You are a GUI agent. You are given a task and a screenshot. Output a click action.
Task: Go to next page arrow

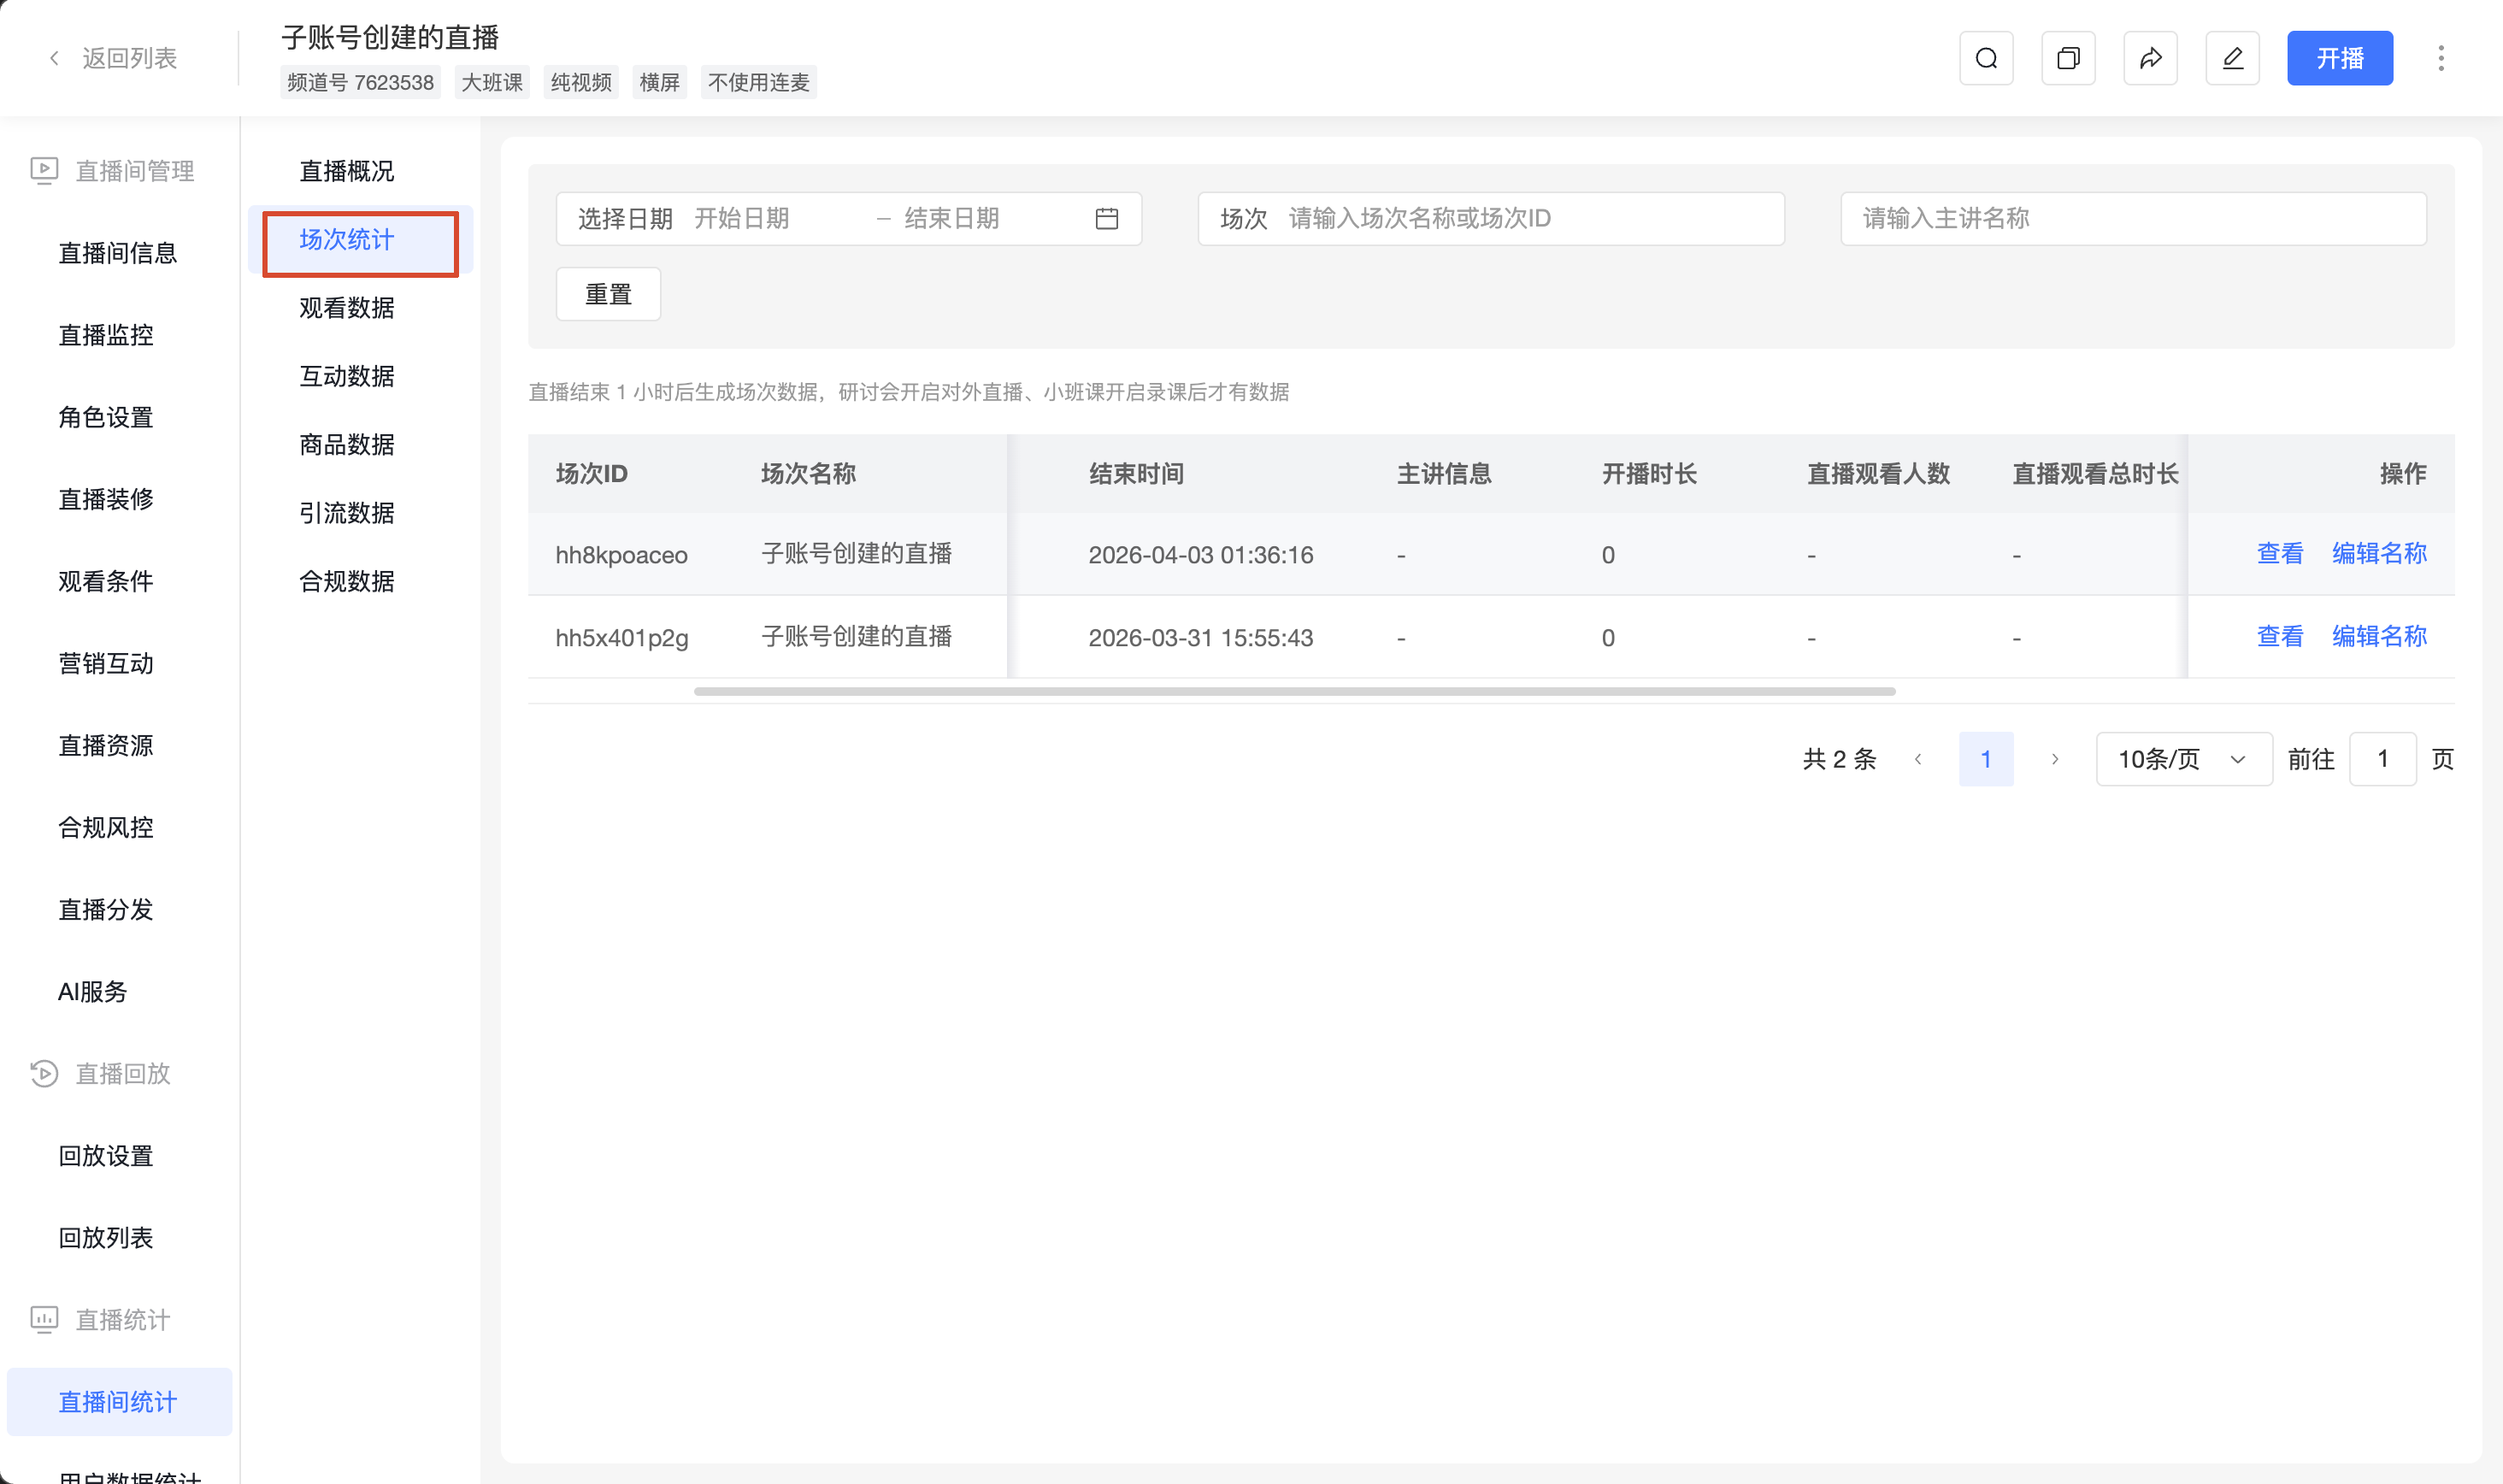(2054, 759)
